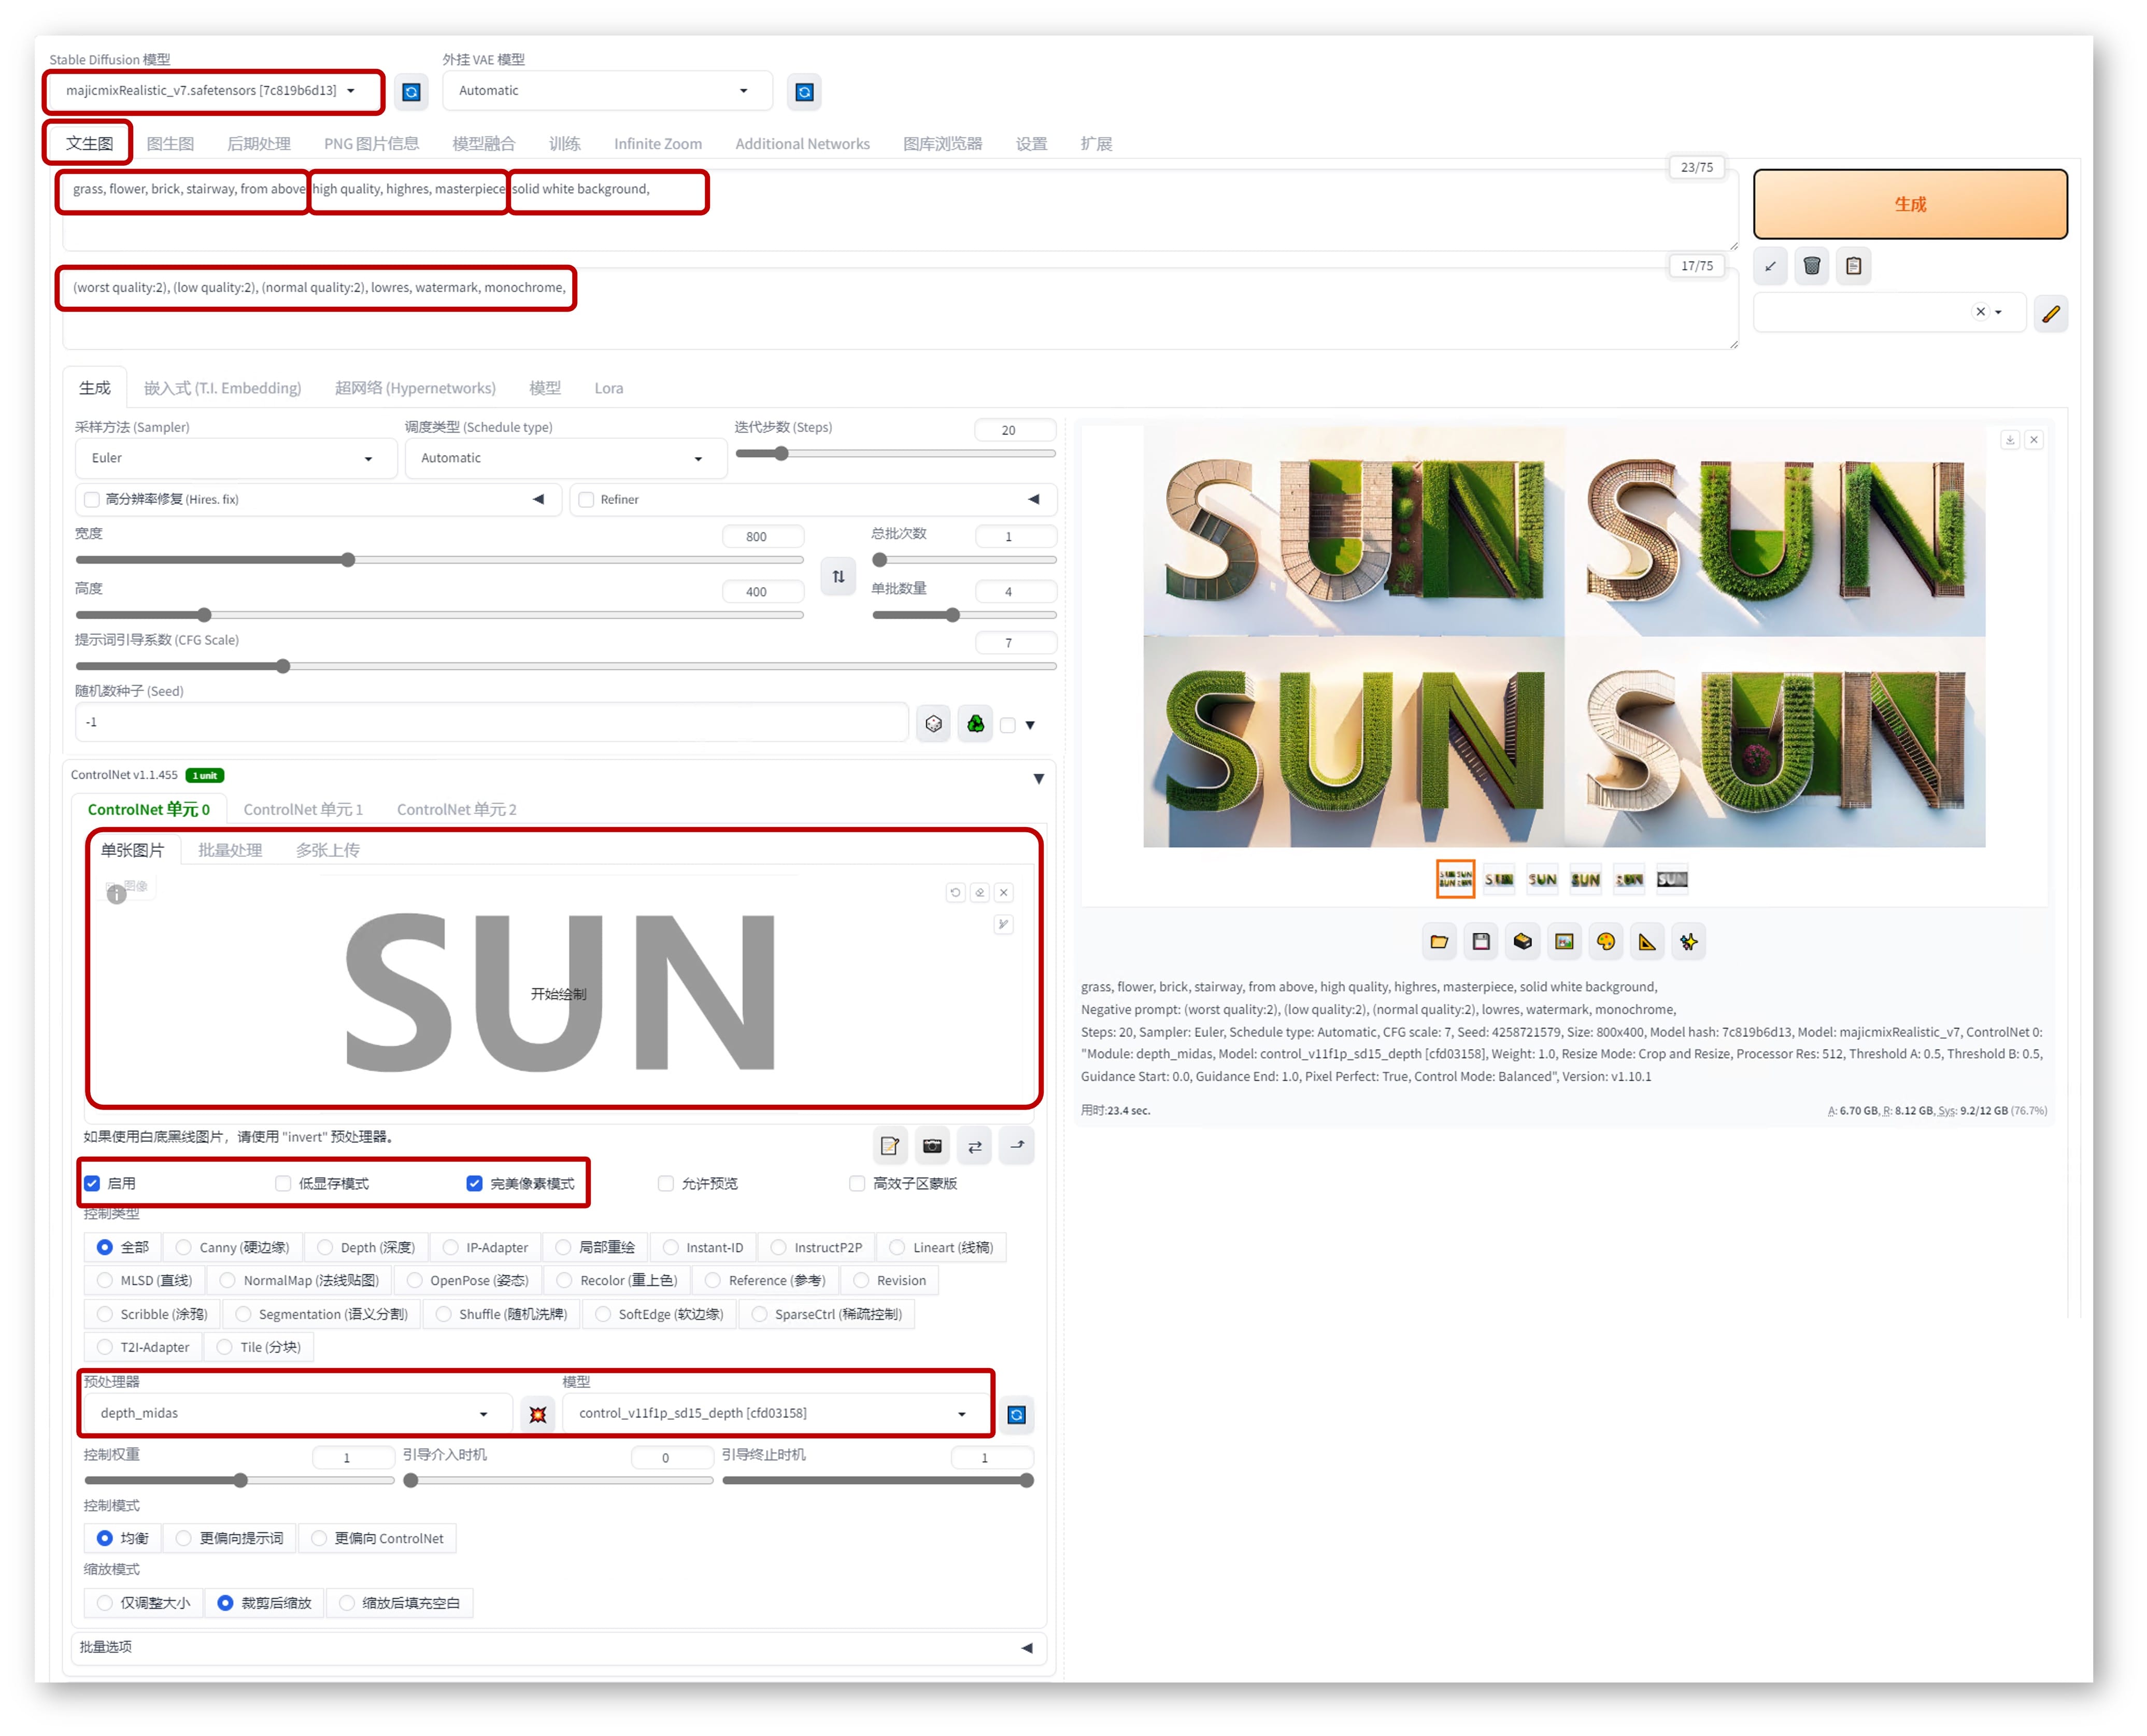Click the CFG Scale slider handle

pyautogui.click(x=283, y=666)
